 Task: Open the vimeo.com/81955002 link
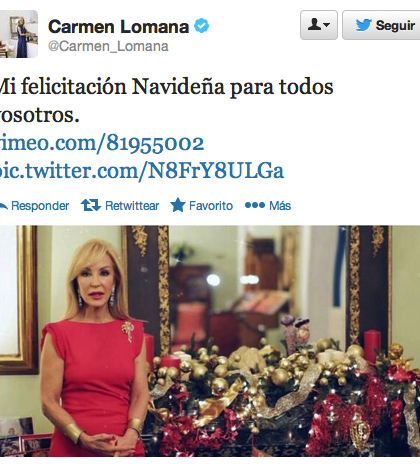click(102, 143)
